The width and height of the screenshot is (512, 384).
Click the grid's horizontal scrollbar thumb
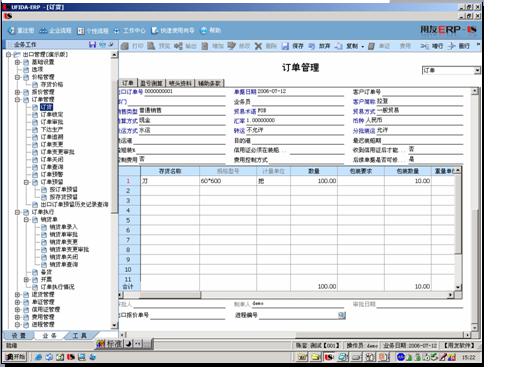(x=170, y=295)
